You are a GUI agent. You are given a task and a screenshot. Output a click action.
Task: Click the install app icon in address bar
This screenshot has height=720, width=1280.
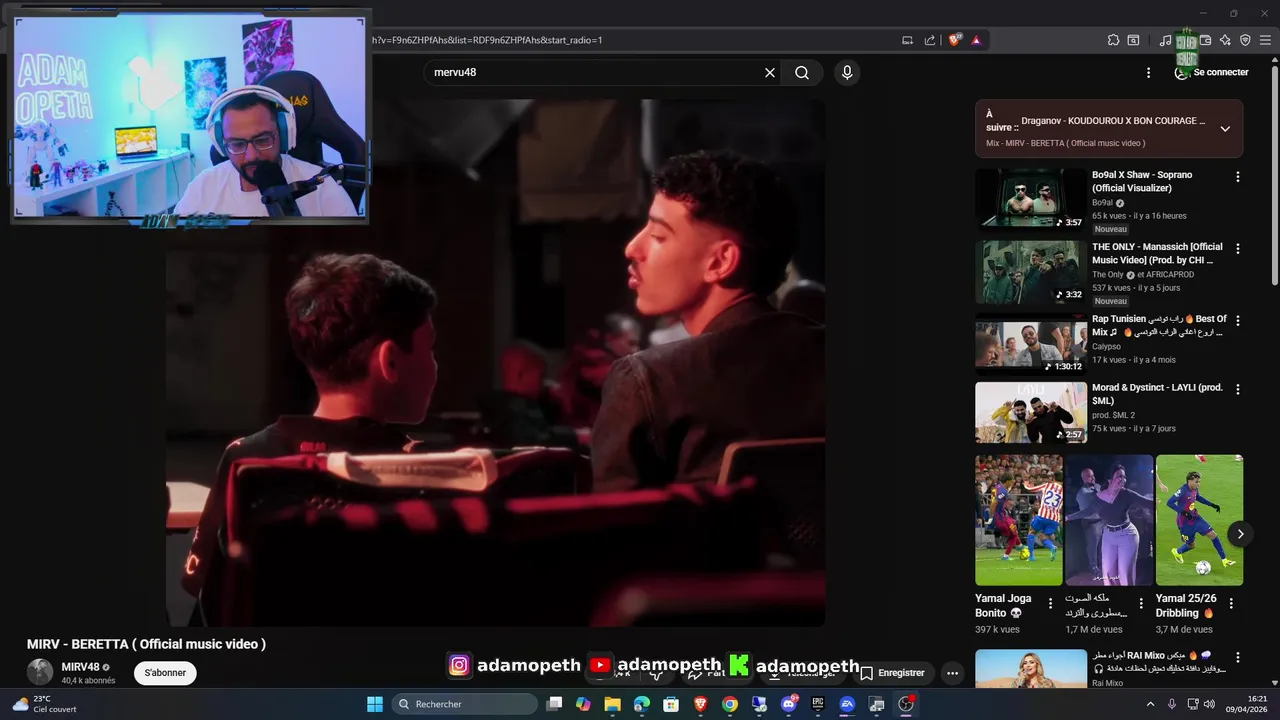pos(907,40)
